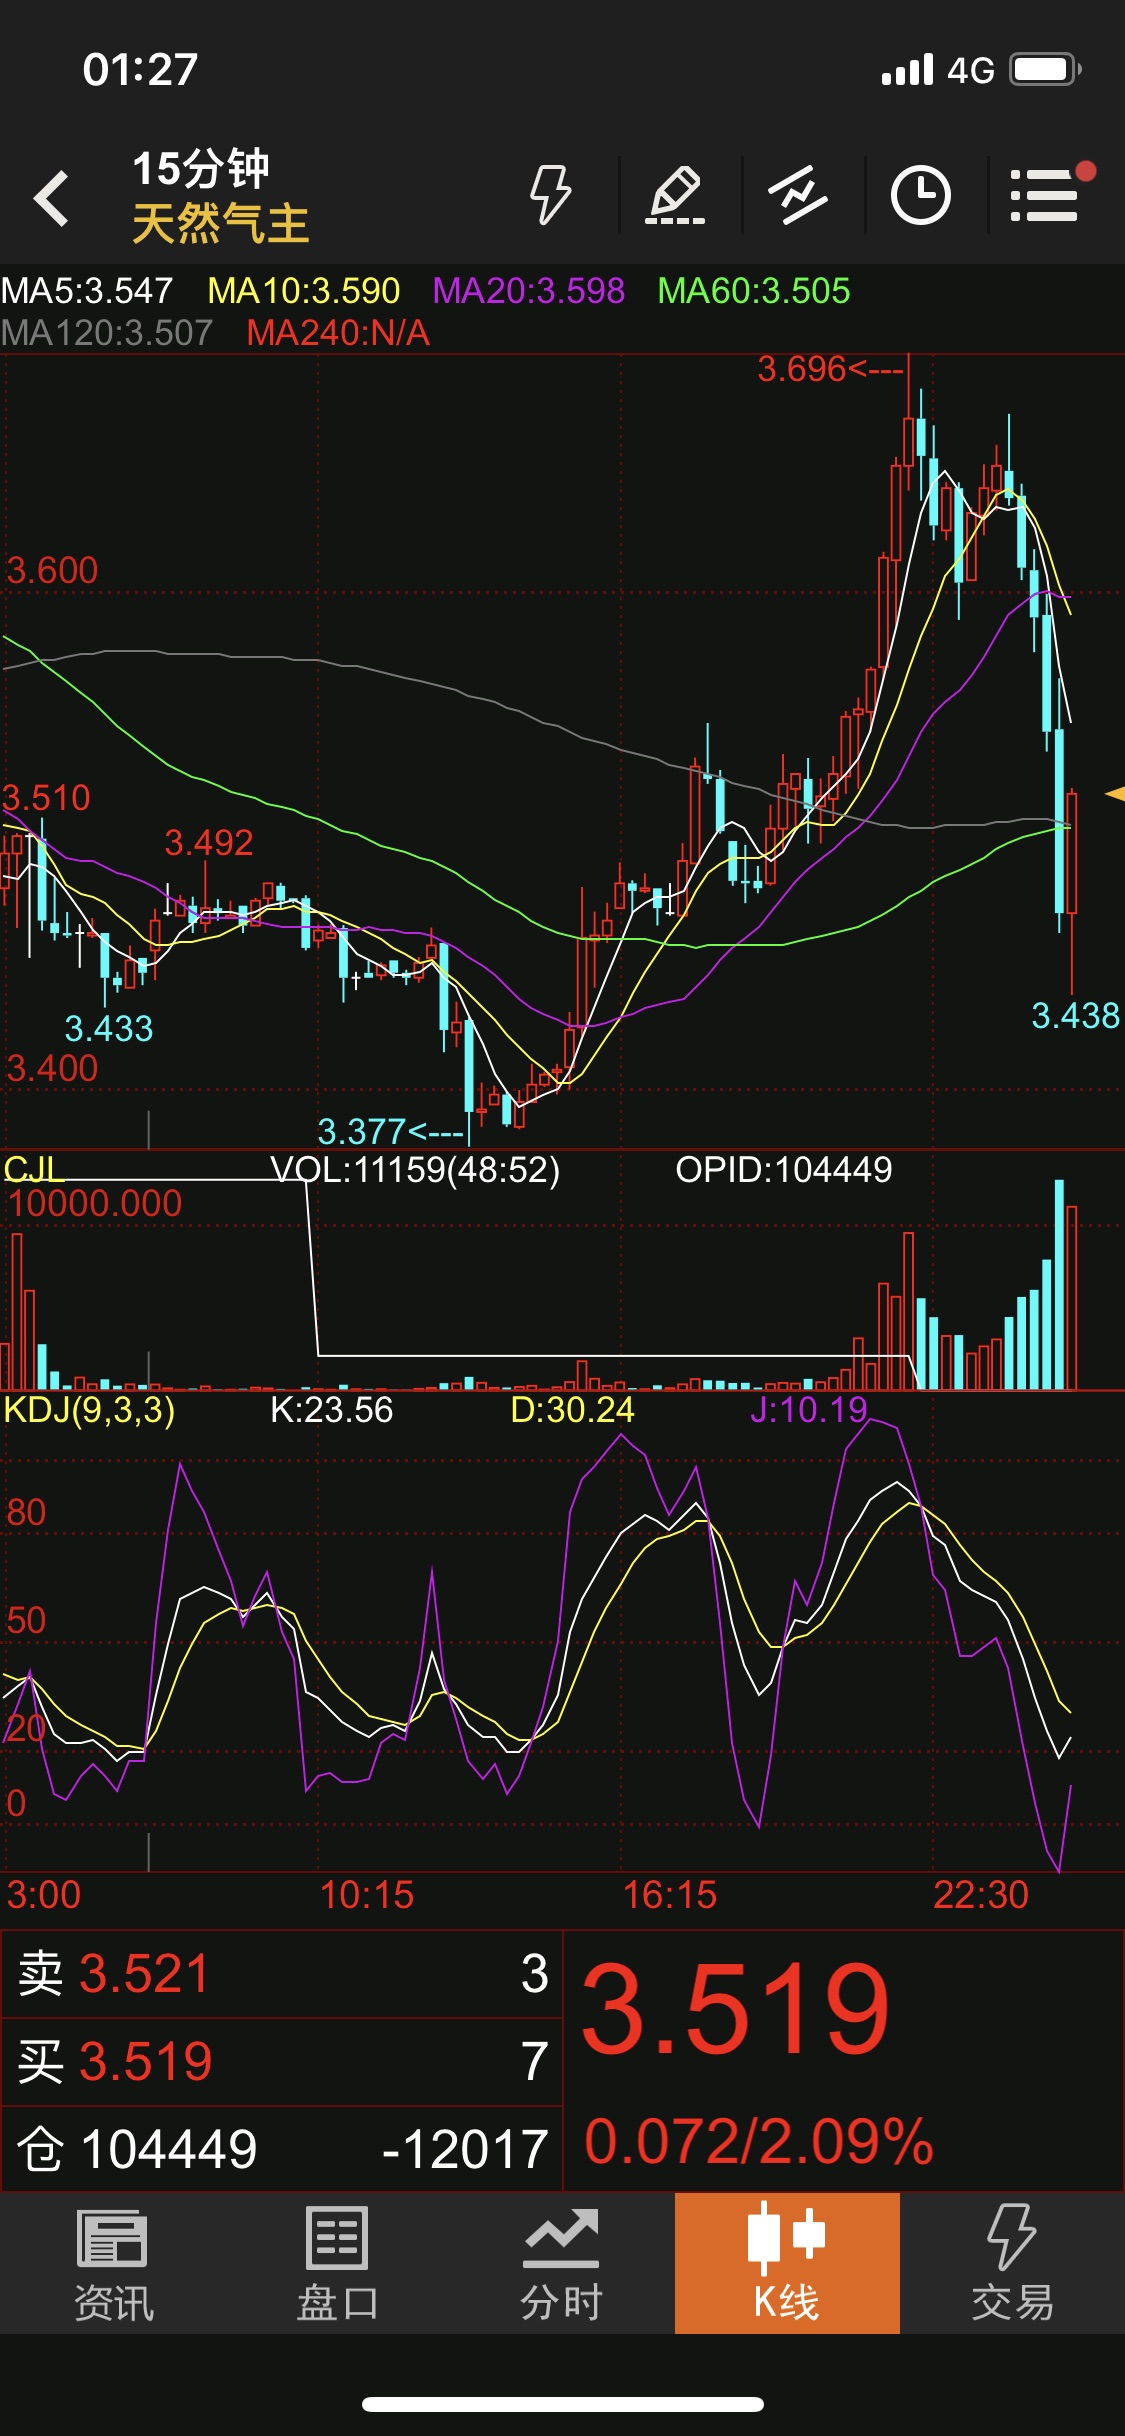The width and height of the screenshot is (1125, 2436).
Task: Open the lightning quick-trade icon in toolbar
Action: tap(550, 194)
